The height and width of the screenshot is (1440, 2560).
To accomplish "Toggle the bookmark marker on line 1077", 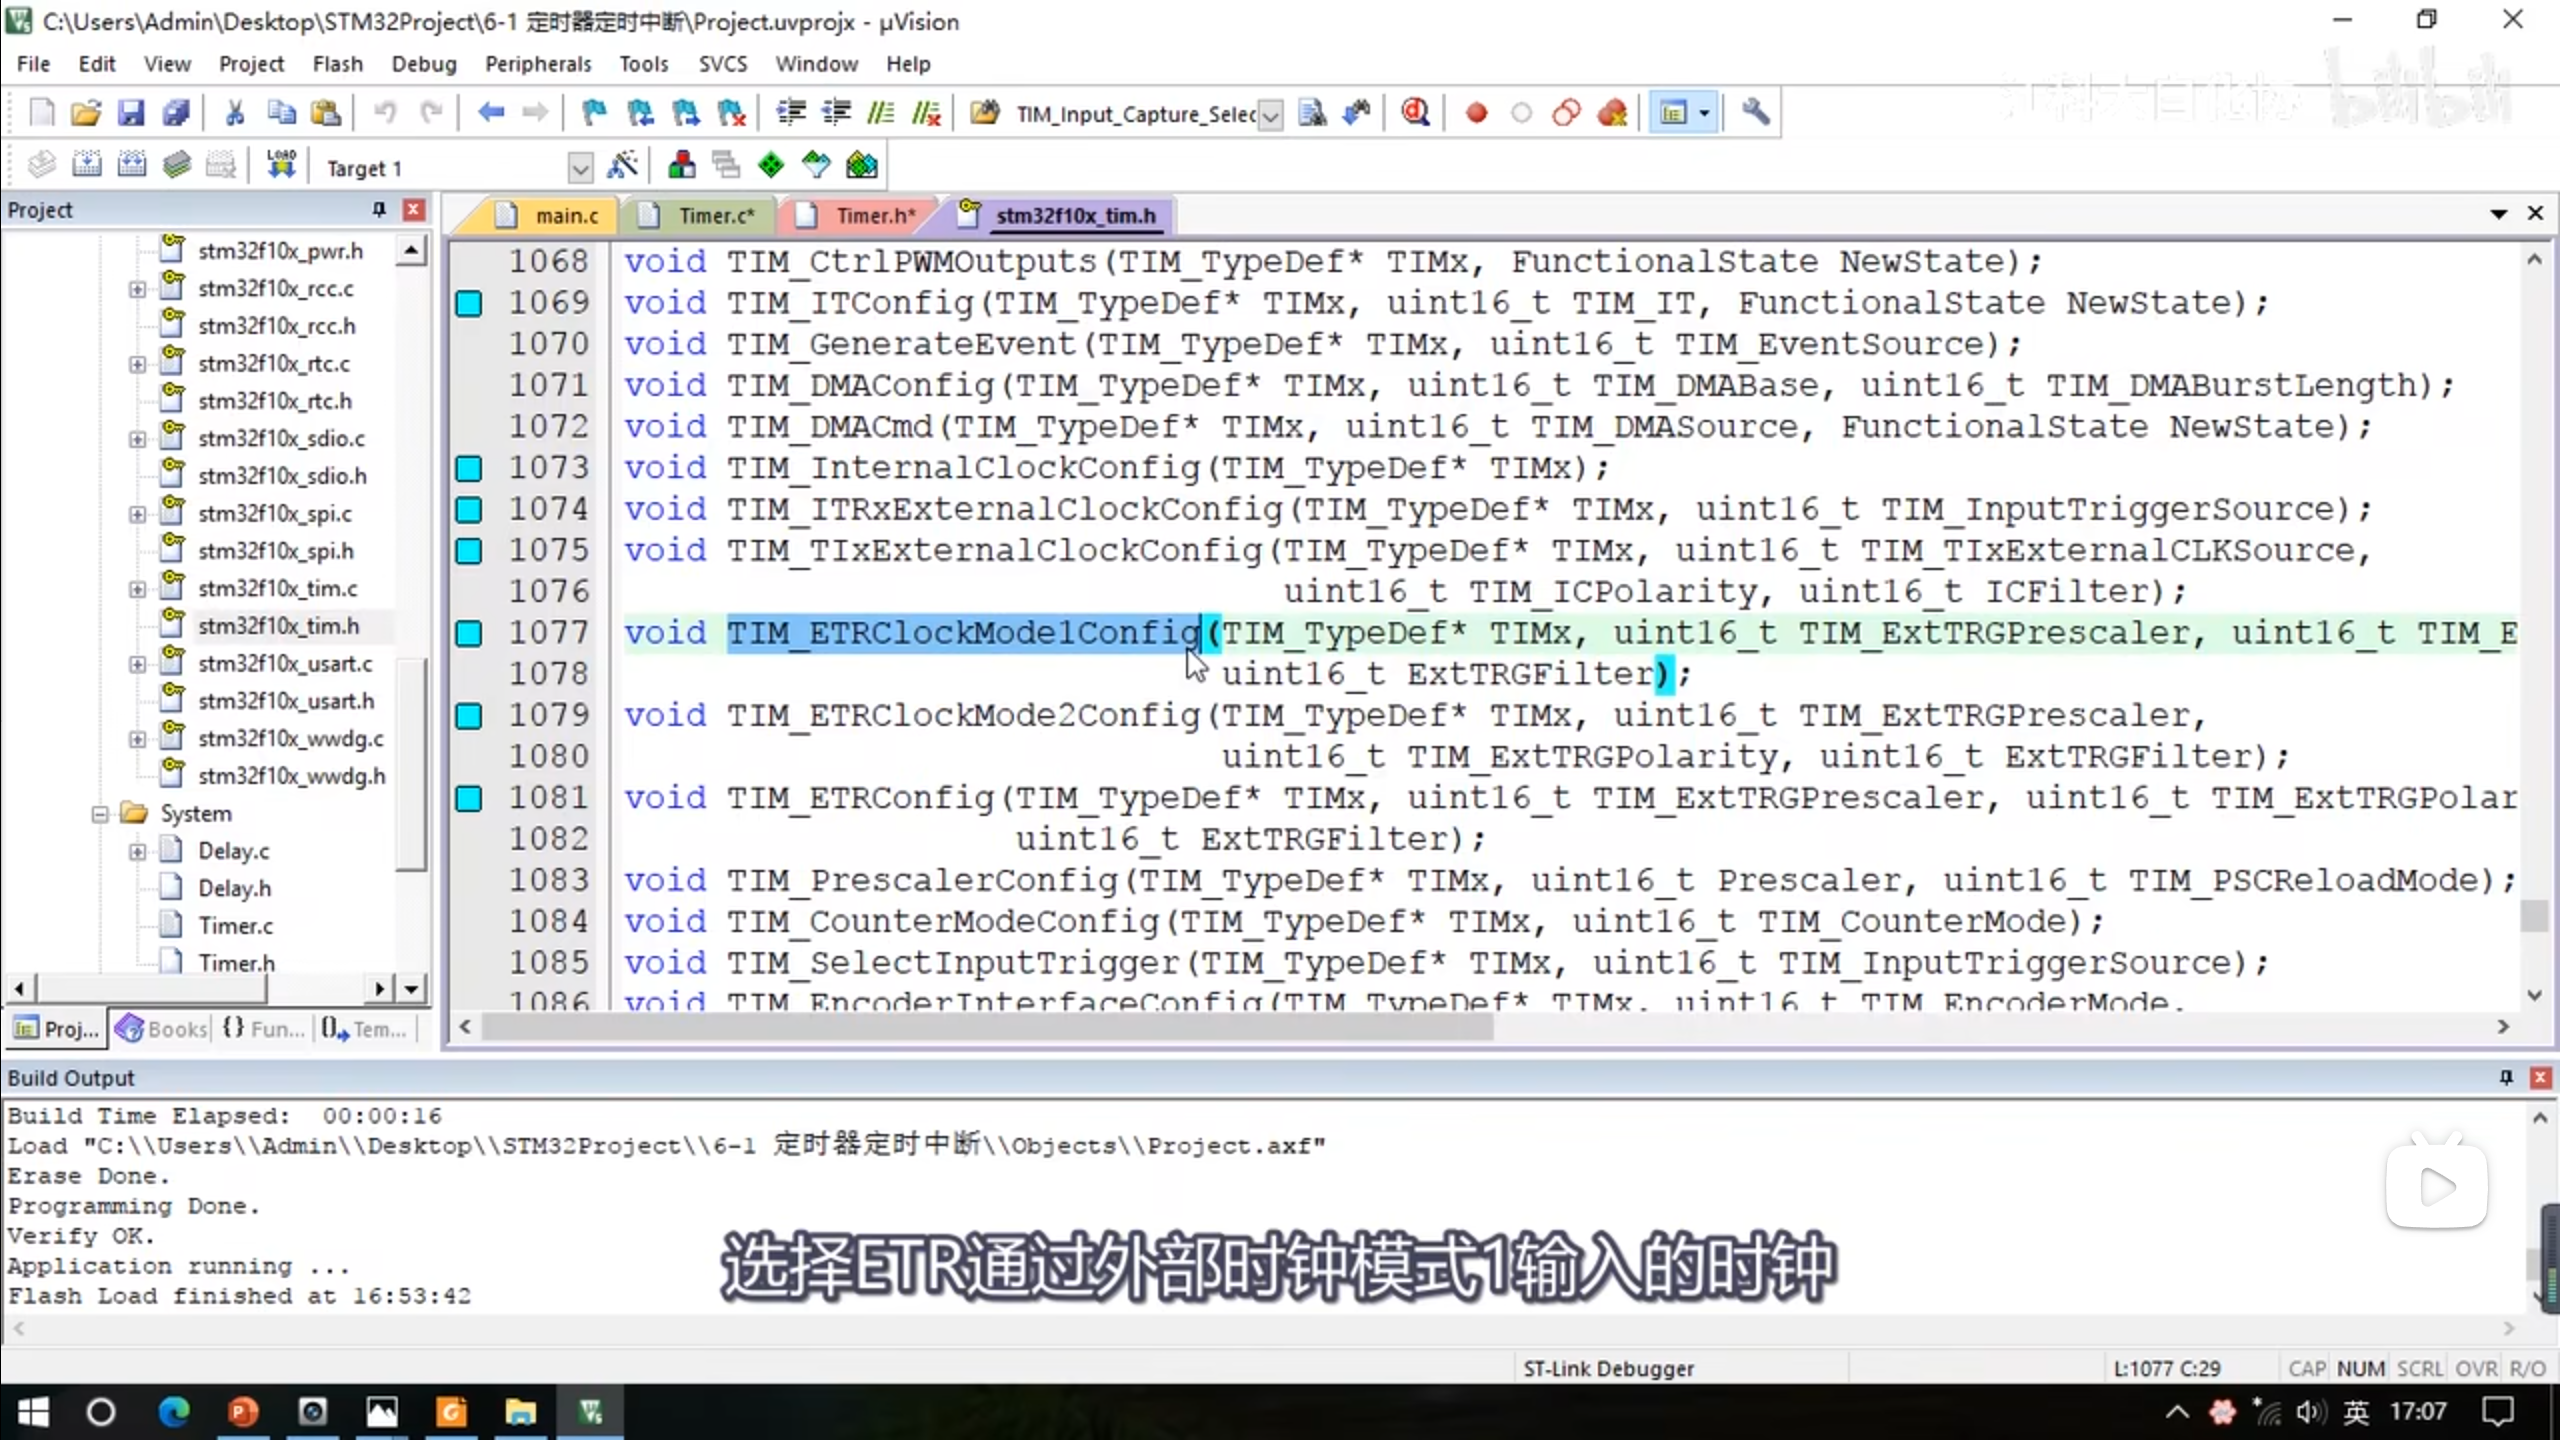I will click(x=468, y=633).
